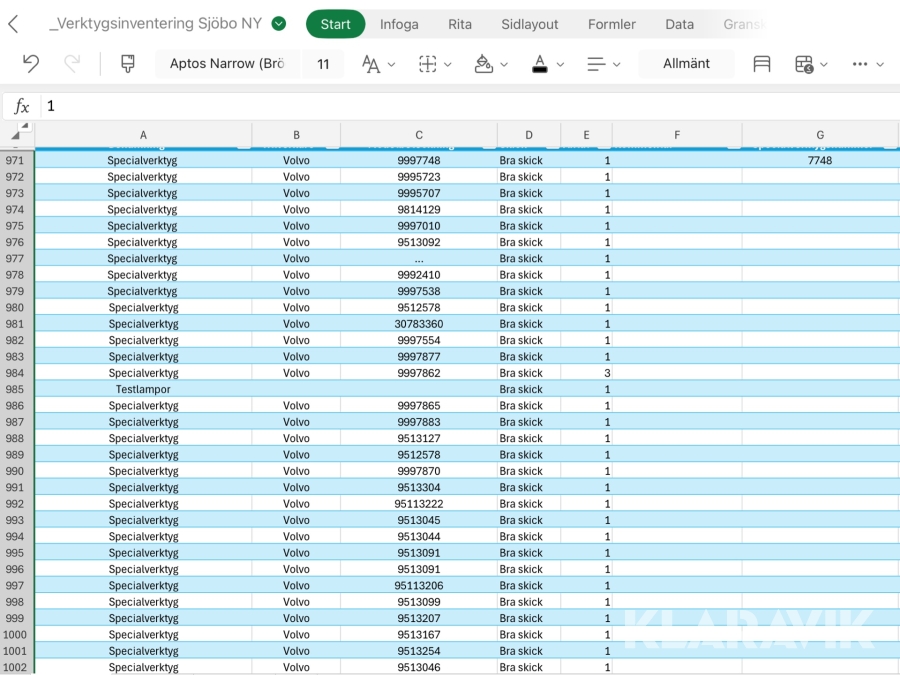Viewport: 900px width, 675px height.
Task: Click the select-all corner triangle
Action: click(18, 134)
